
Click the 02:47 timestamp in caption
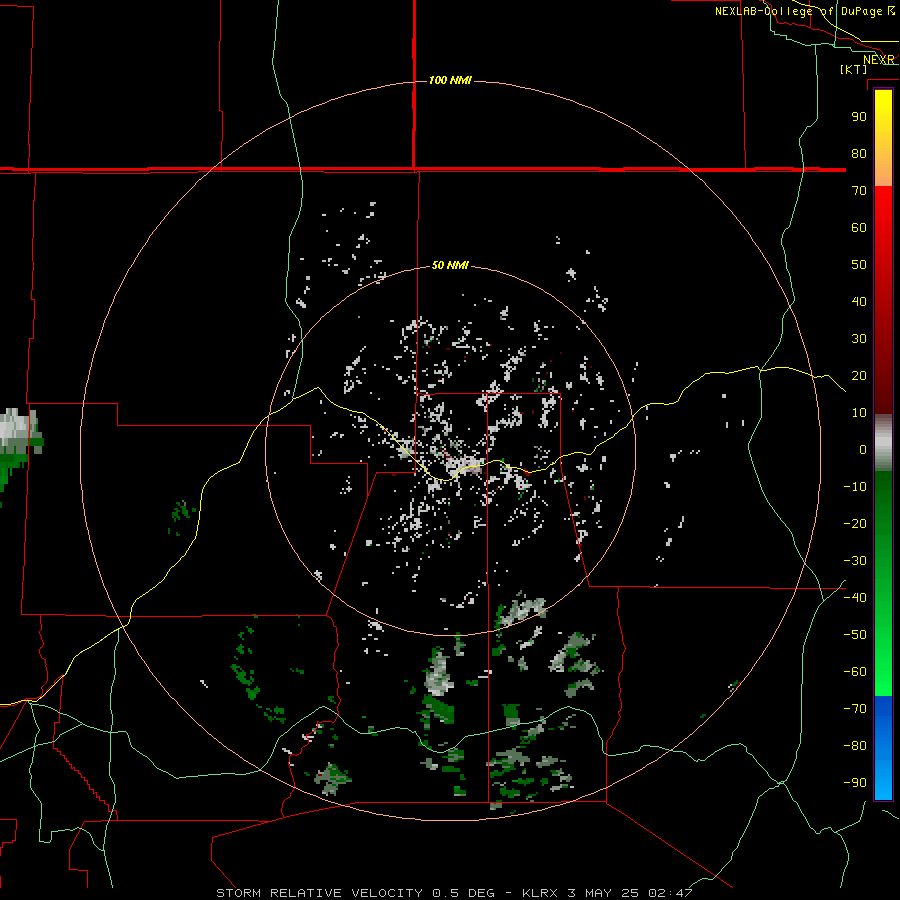tap(670, 893)
